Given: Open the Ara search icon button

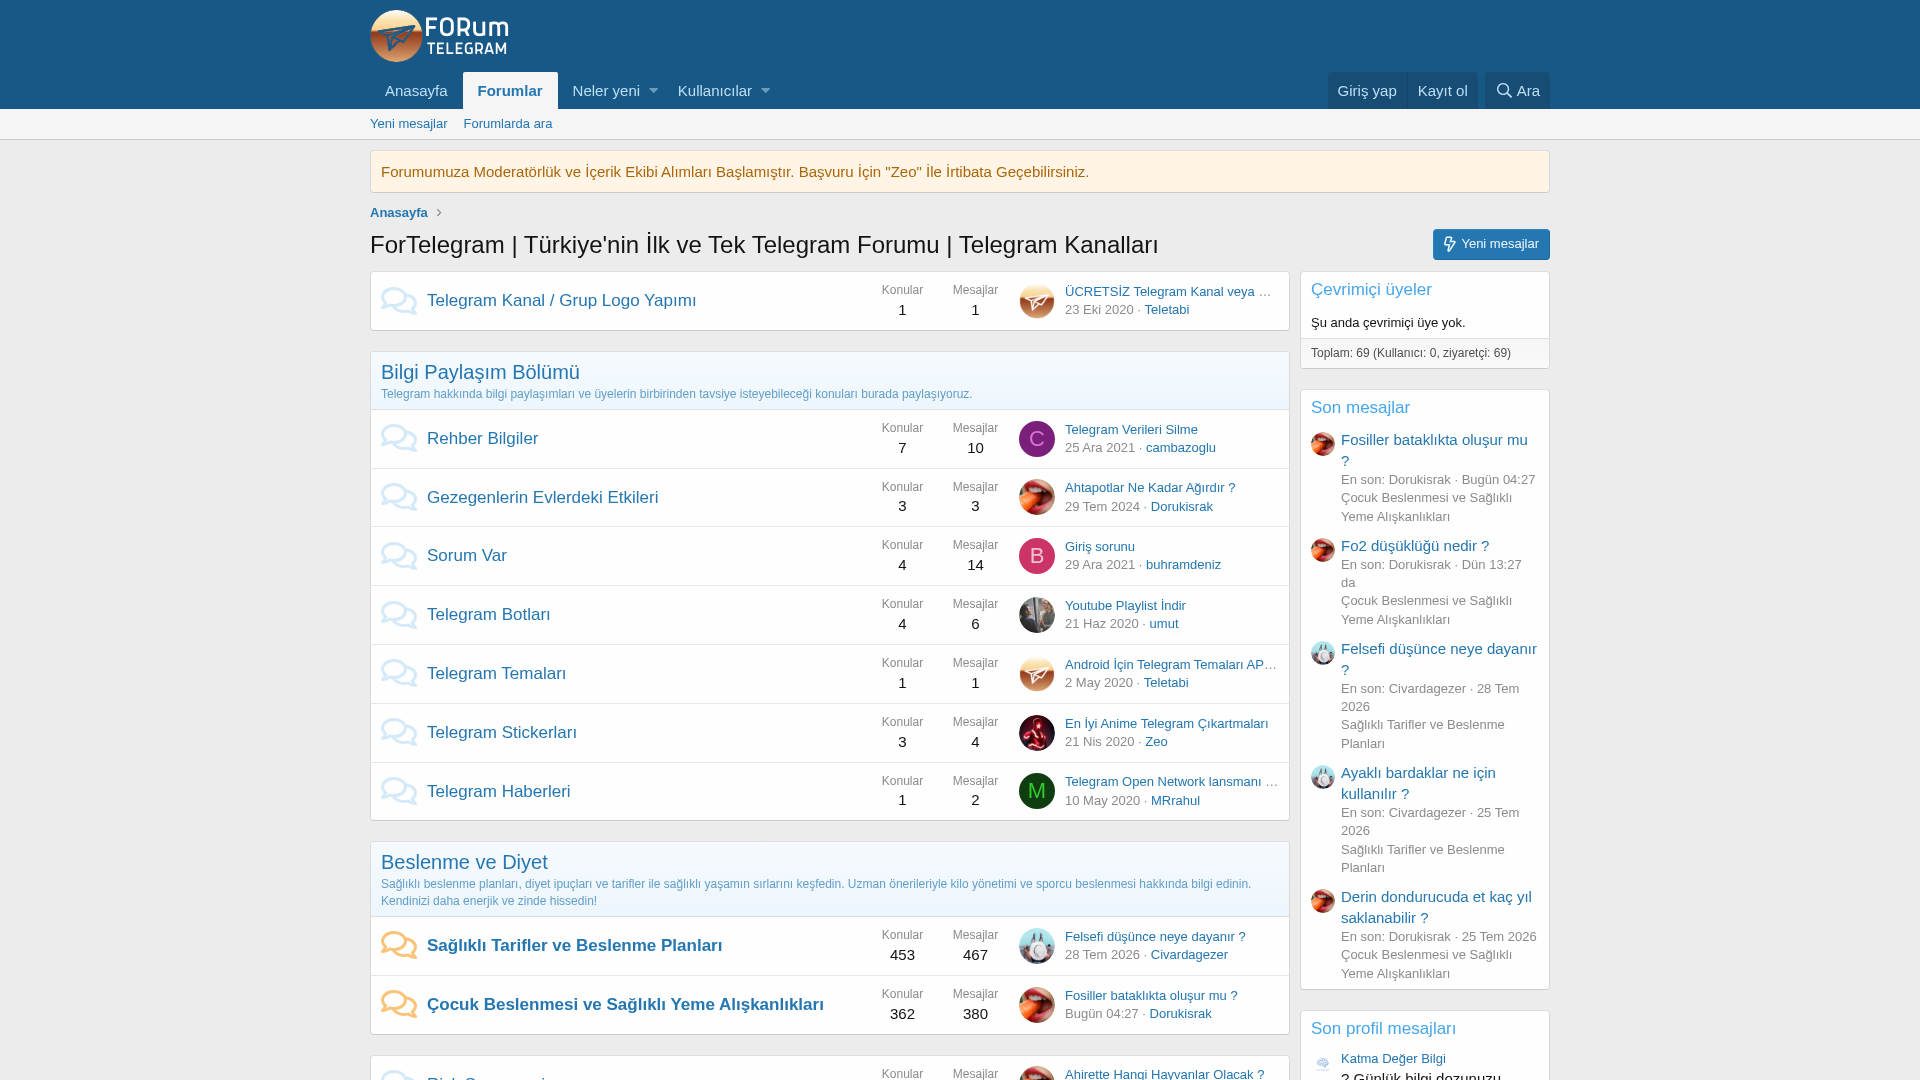Looking at the screenshot, I should [x=1517, y=90].
